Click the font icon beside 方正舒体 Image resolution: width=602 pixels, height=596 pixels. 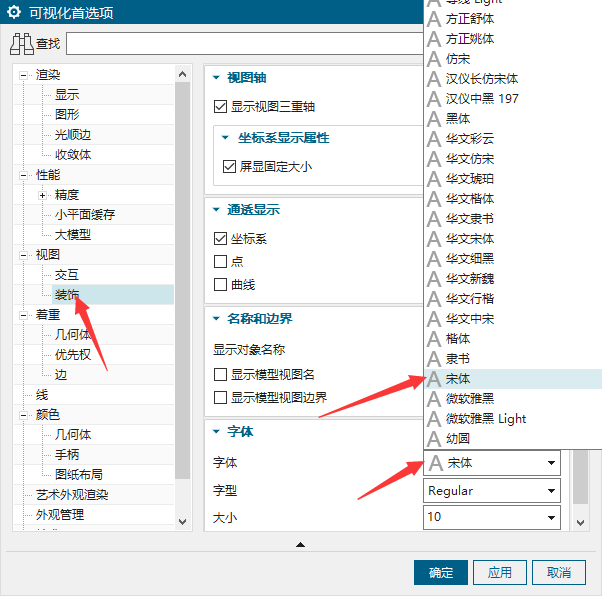[x=434, y=18]
